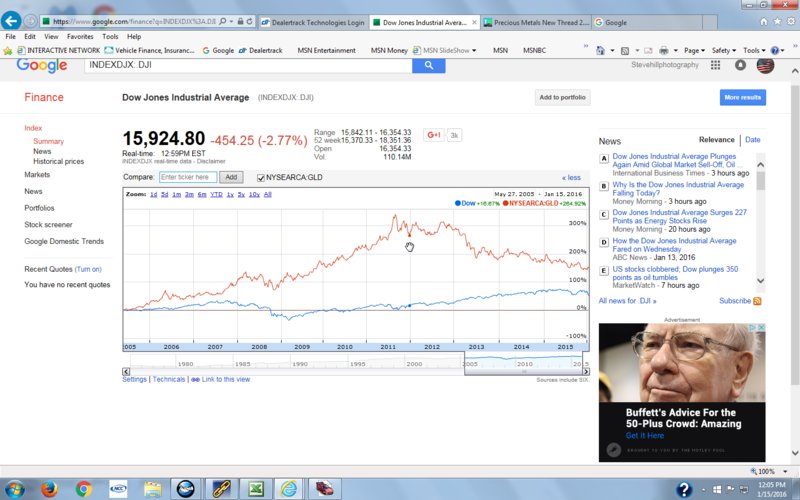Open the View menu

51,37
